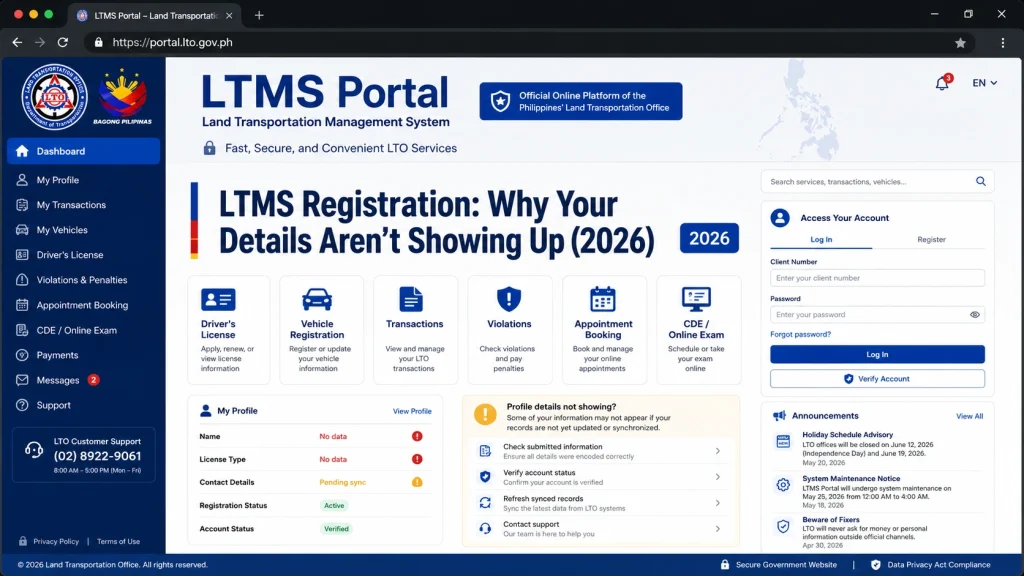This screenshot has height=576, width=1024.
Task: Click the Payments sidebar icon
Action: click(x=22, y=355)
